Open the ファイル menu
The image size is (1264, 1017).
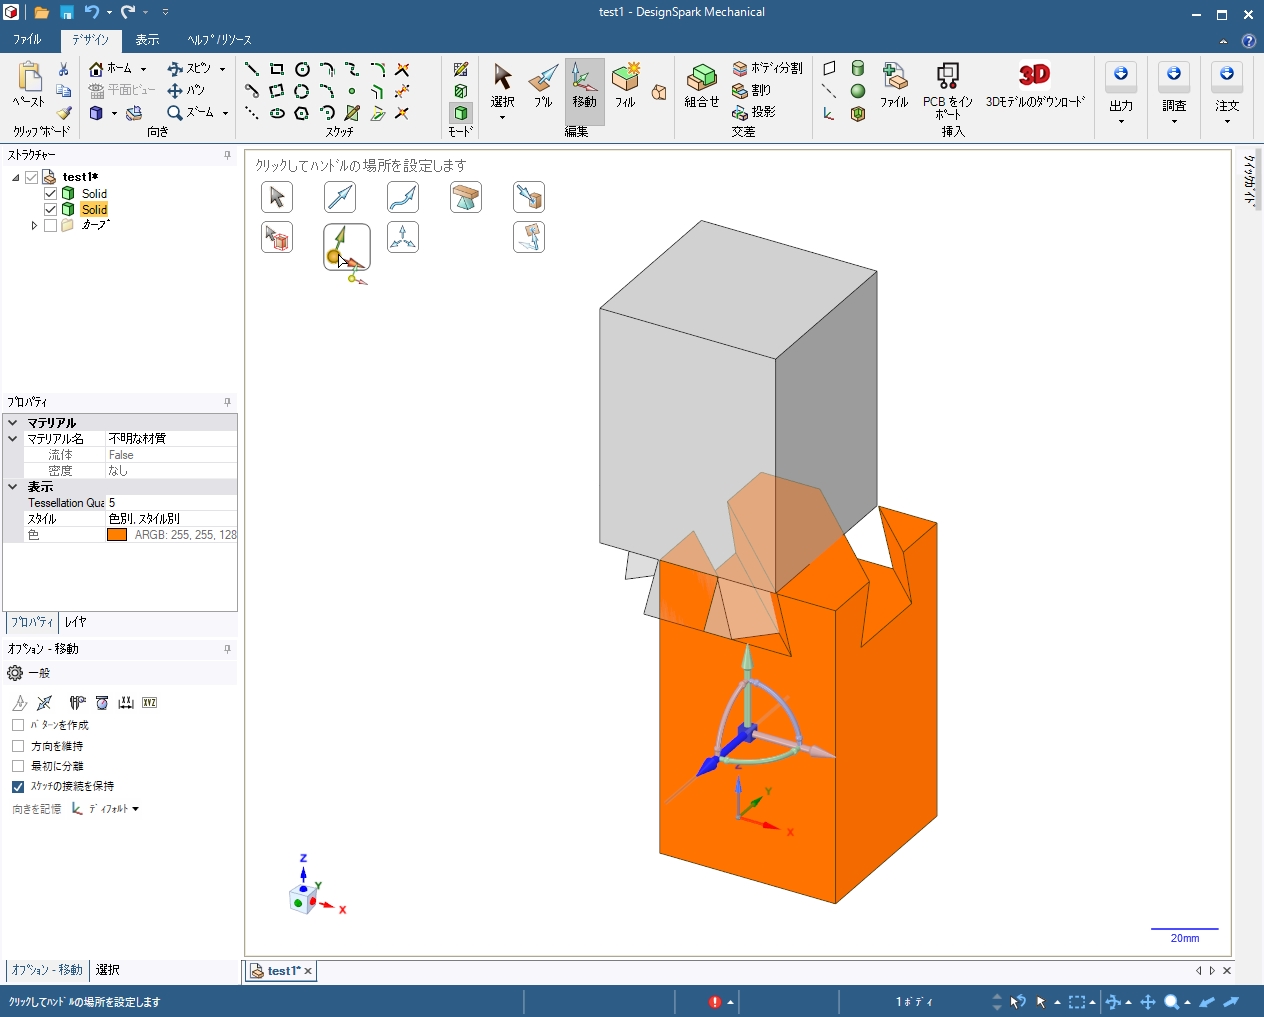coord(27,40)
